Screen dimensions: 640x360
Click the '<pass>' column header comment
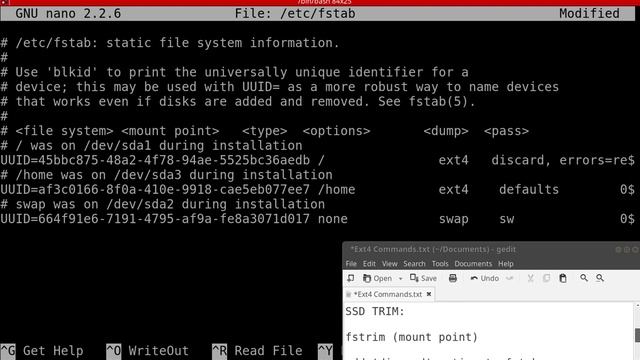(506, 131)
